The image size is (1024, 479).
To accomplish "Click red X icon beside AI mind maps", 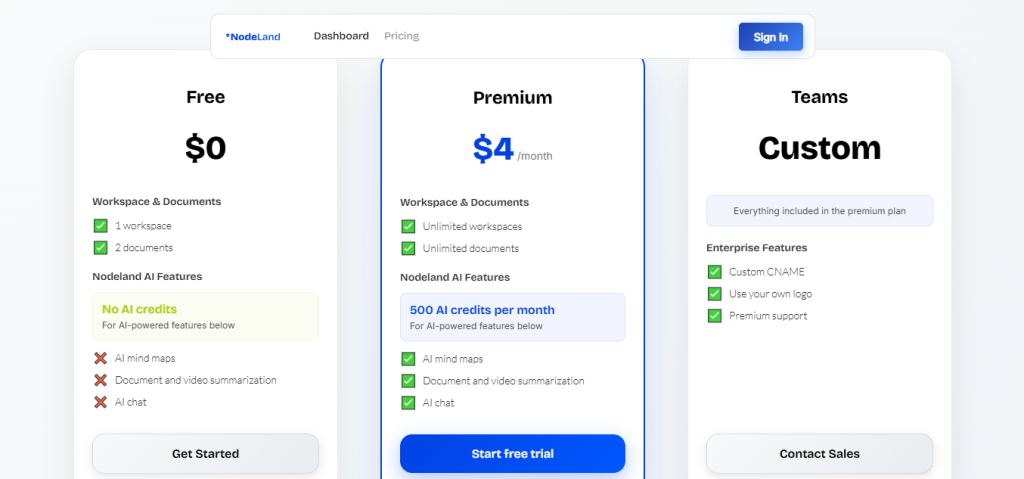I will (100, 358).
